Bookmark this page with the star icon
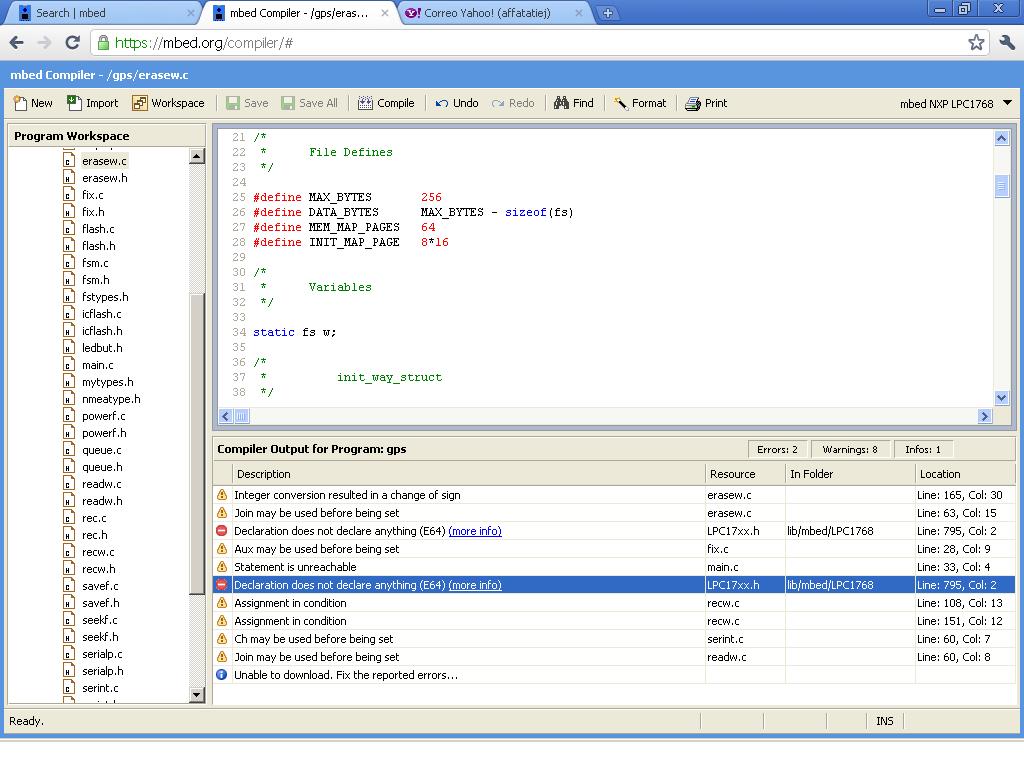 pos(976,43)
